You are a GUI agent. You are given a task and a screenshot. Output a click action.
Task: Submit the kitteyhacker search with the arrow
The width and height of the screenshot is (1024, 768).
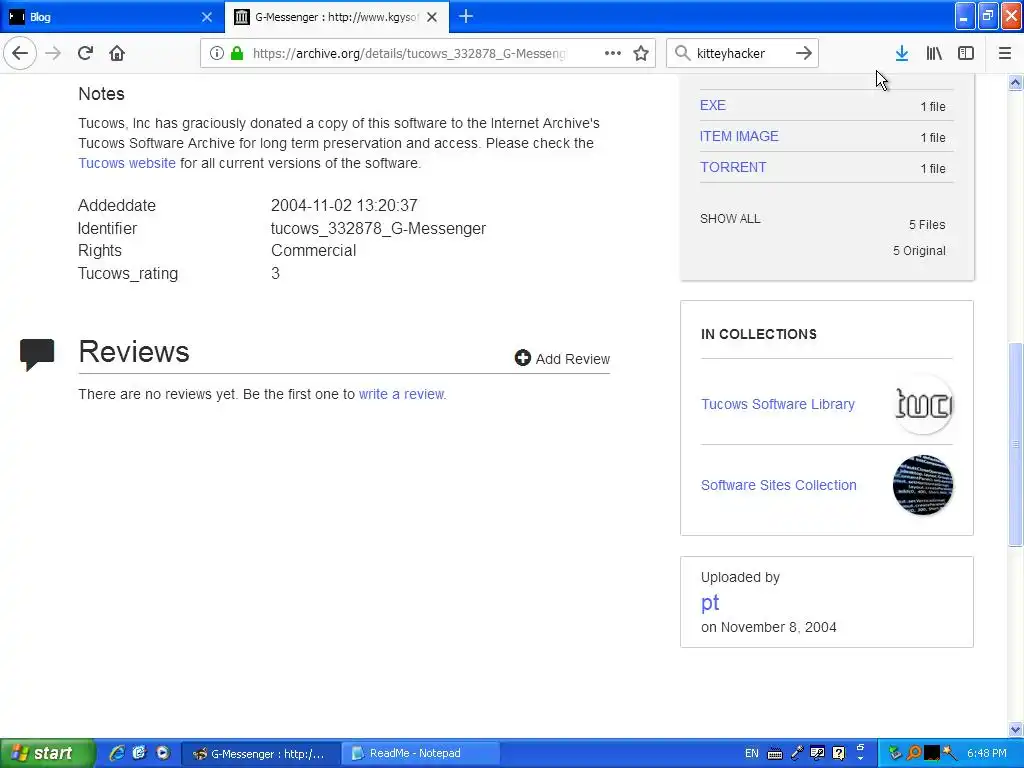(804, 53)
